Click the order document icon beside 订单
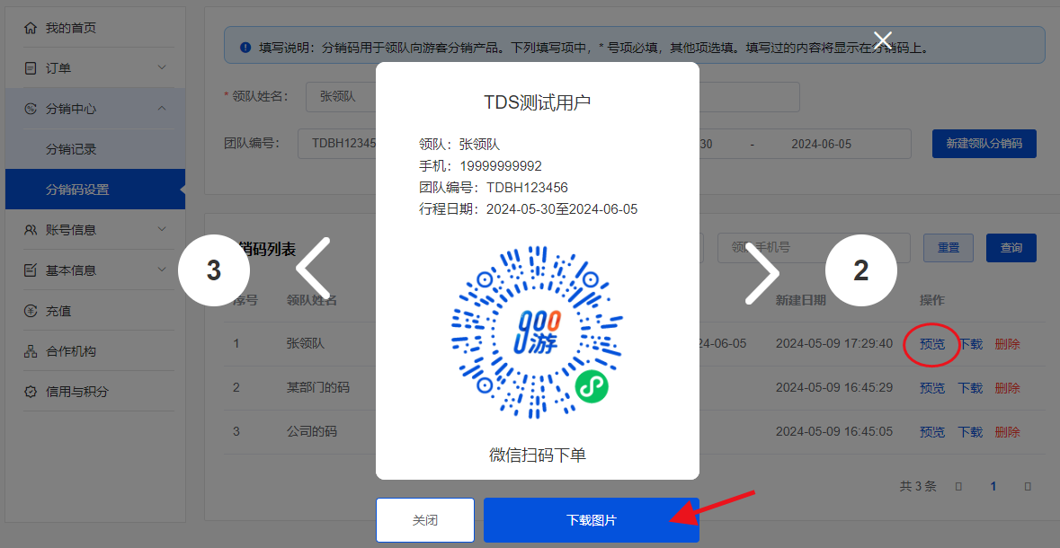Screen dimensions: 1060x548 click(30, 68)
